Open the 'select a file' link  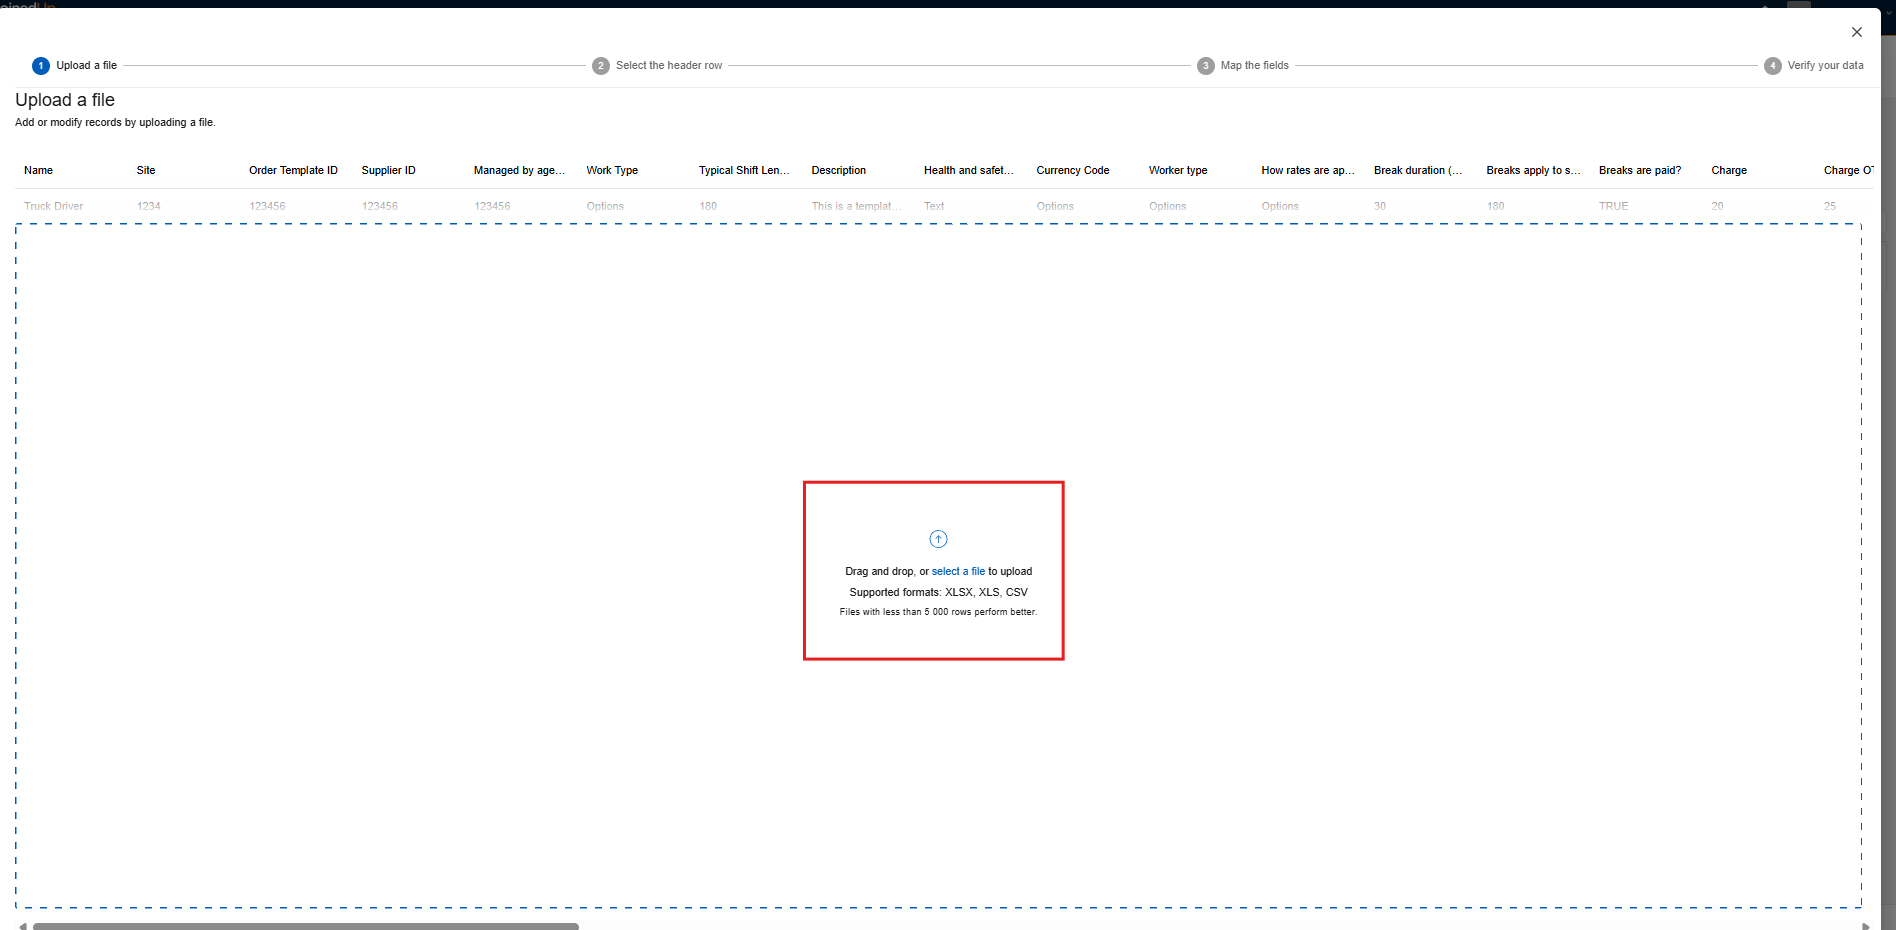tap(958, 572)
